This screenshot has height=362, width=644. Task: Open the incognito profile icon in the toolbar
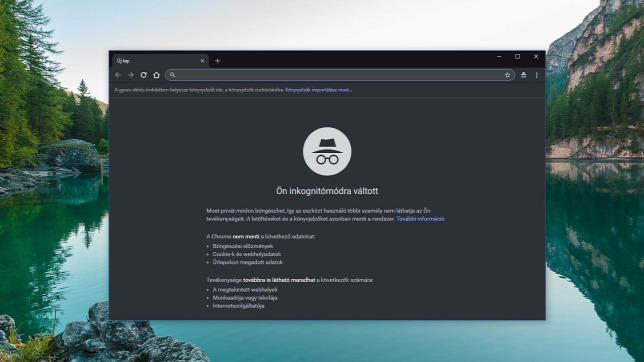pos(523,75)
